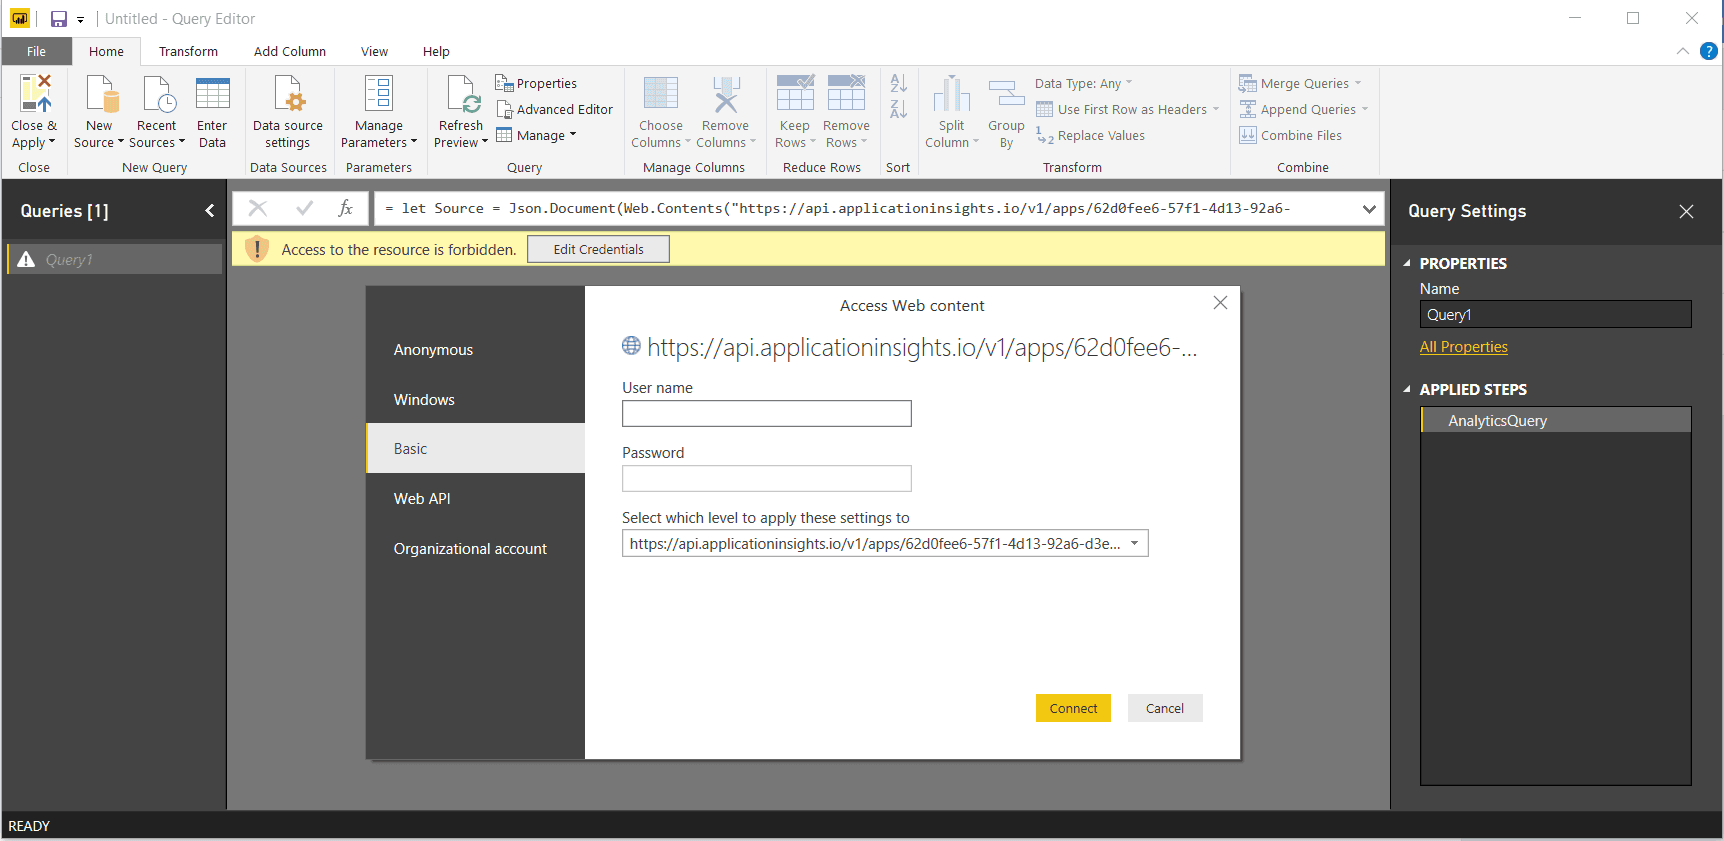The height and width of the screenshot is (841, 1724).
Task: Close the Access Web content dialog
Action: [1220, 303]
